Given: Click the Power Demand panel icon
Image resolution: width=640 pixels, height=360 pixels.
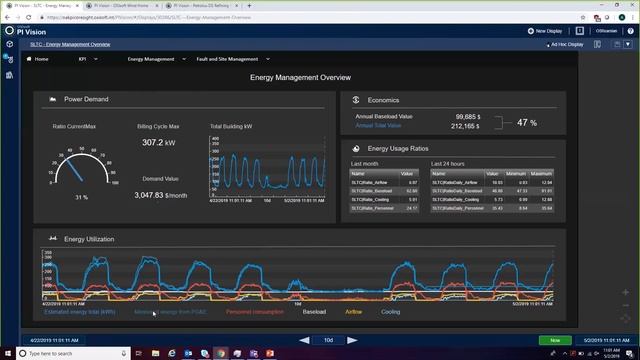Looking at the screenshot, I should tap(53, 99).
